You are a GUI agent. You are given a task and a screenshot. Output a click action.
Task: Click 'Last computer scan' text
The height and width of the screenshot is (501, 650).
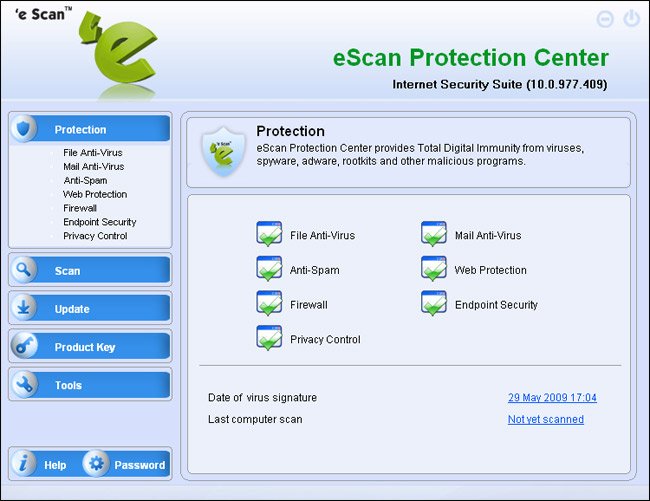click(255, 419)
